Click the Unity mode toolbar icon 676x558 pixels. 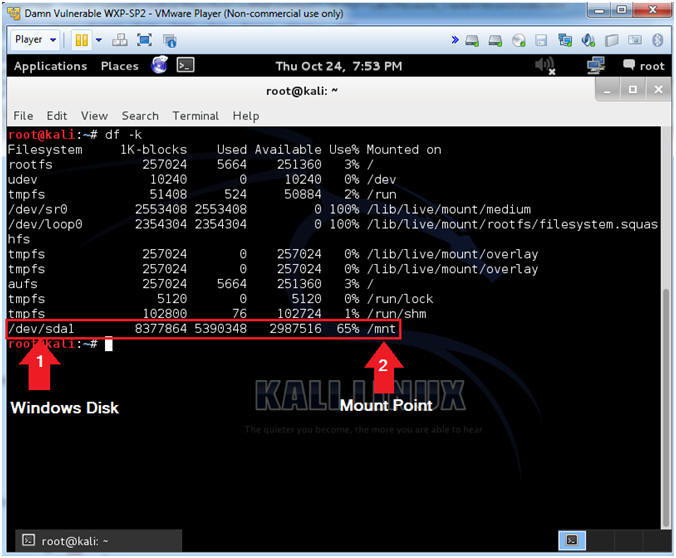point(169,41)
